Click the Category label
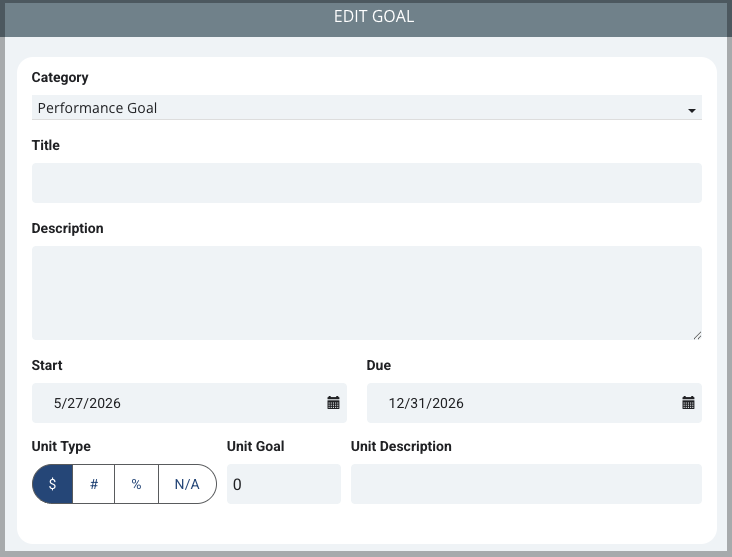Screen dimensions: 732x557 (60, 78)
